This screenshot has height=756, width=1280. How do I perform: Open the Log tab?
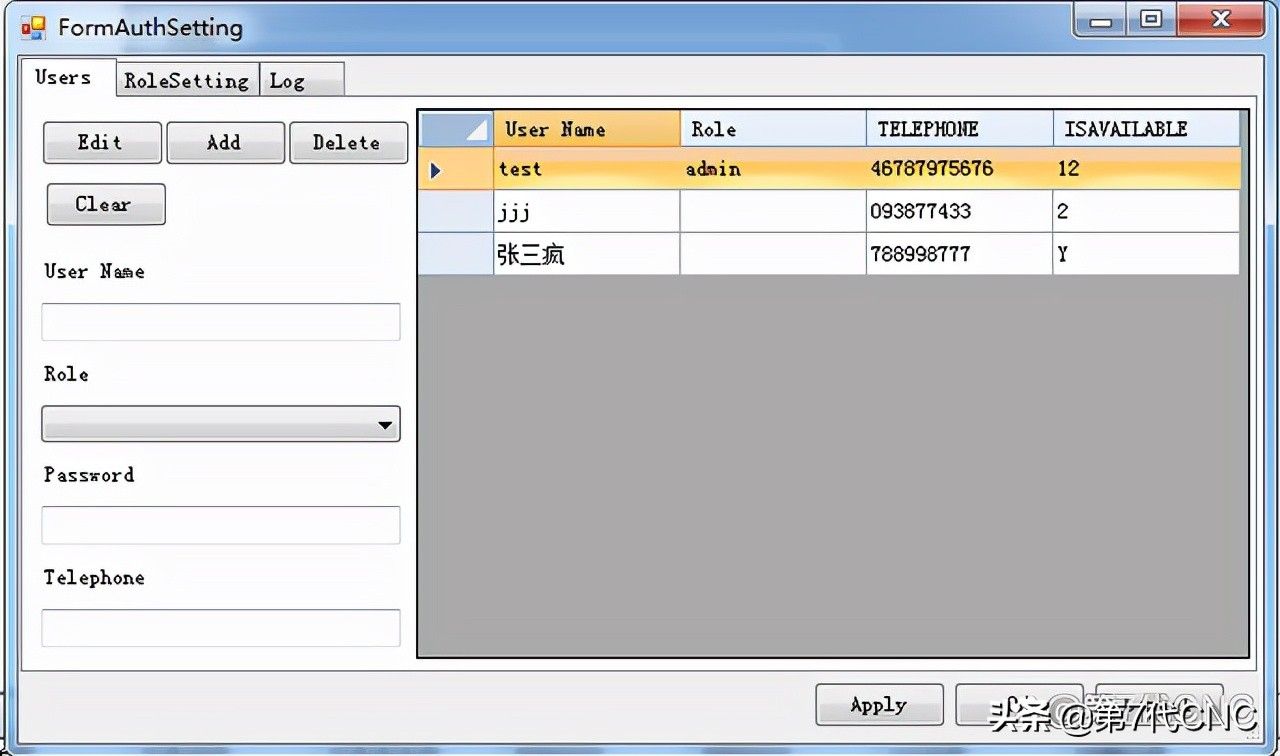point(302,81)
